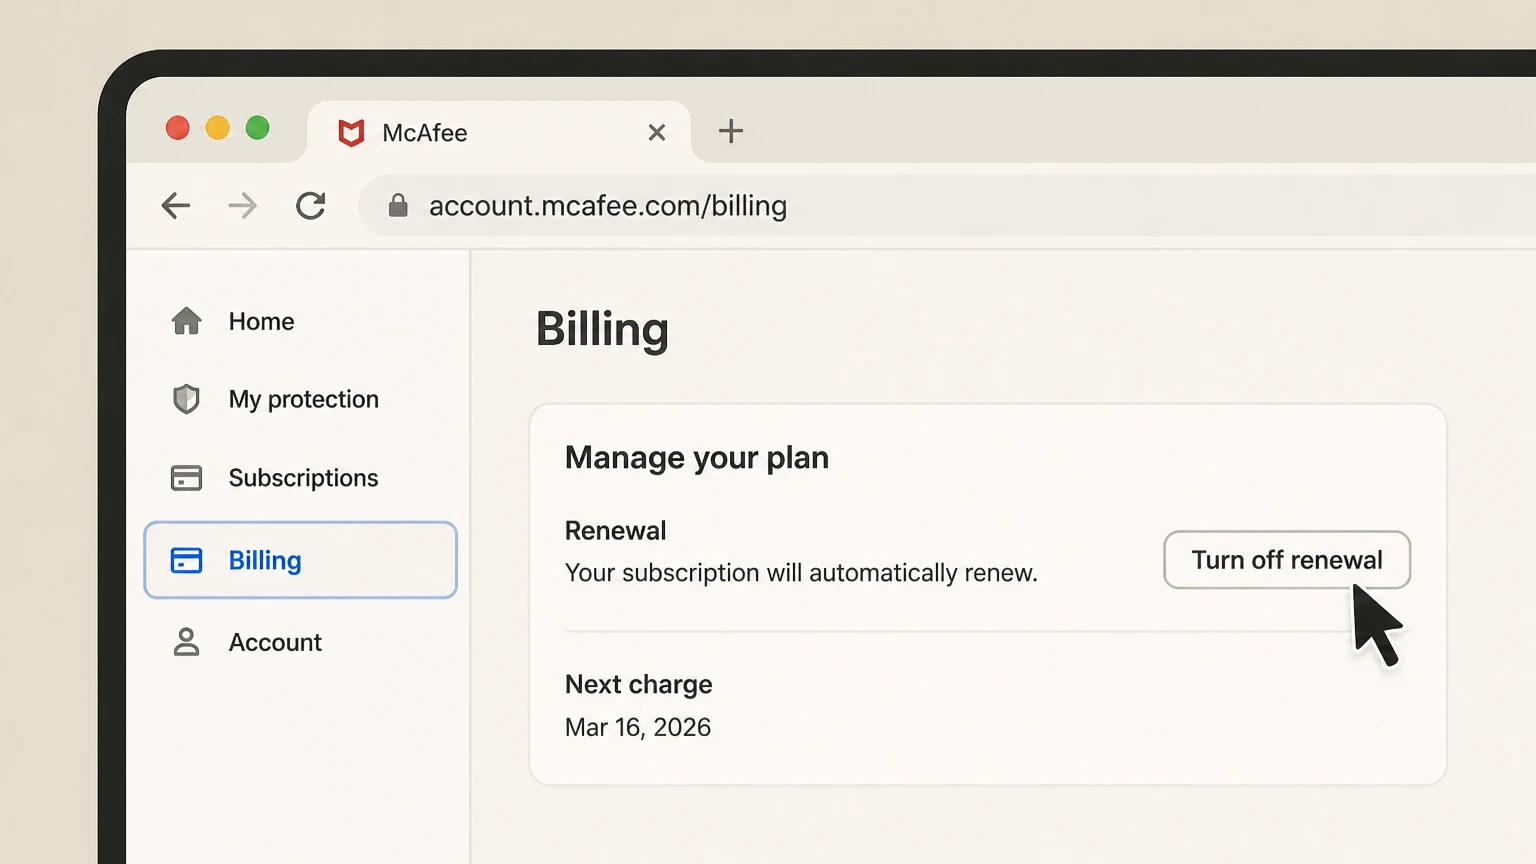Image resolution: width=1536 pixels, height=864 pixels.
Task: Click the red close window button
Action: pos(178,128)
